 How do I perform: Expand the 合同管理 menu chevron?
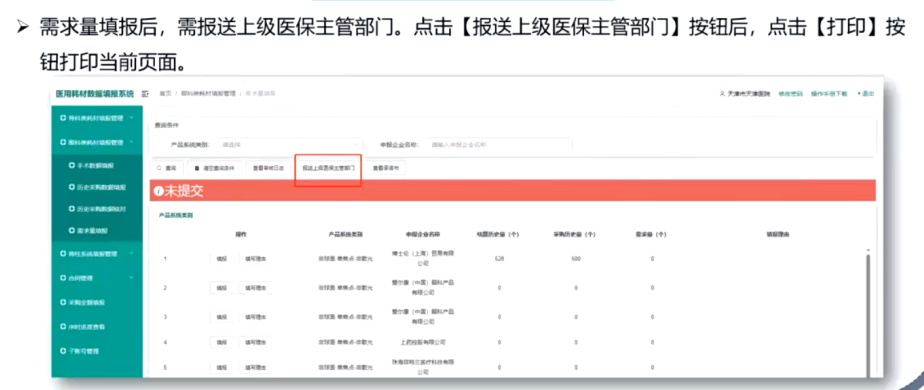(x=131, y=278)
